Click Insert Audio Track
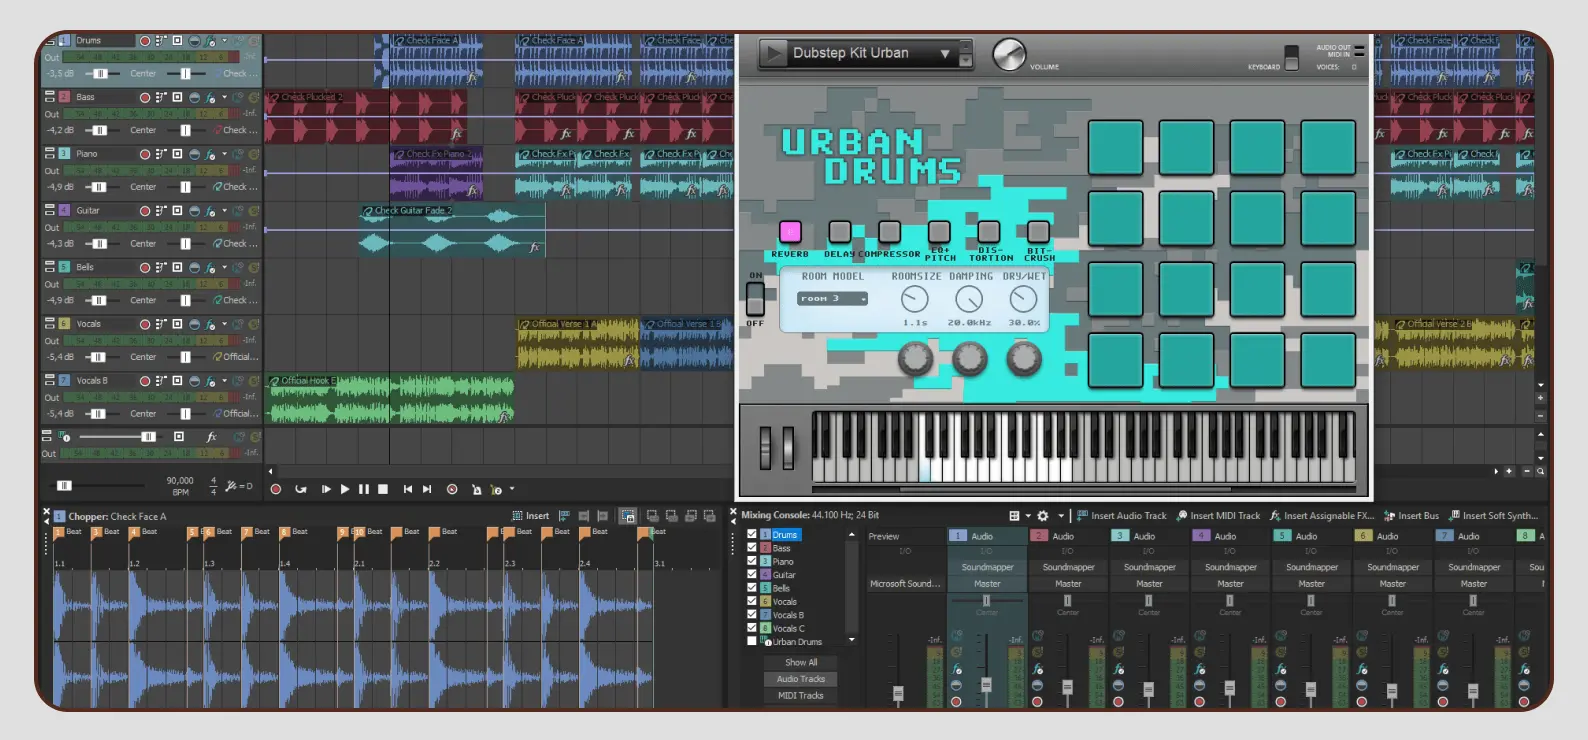 [x=1121, y=516]
